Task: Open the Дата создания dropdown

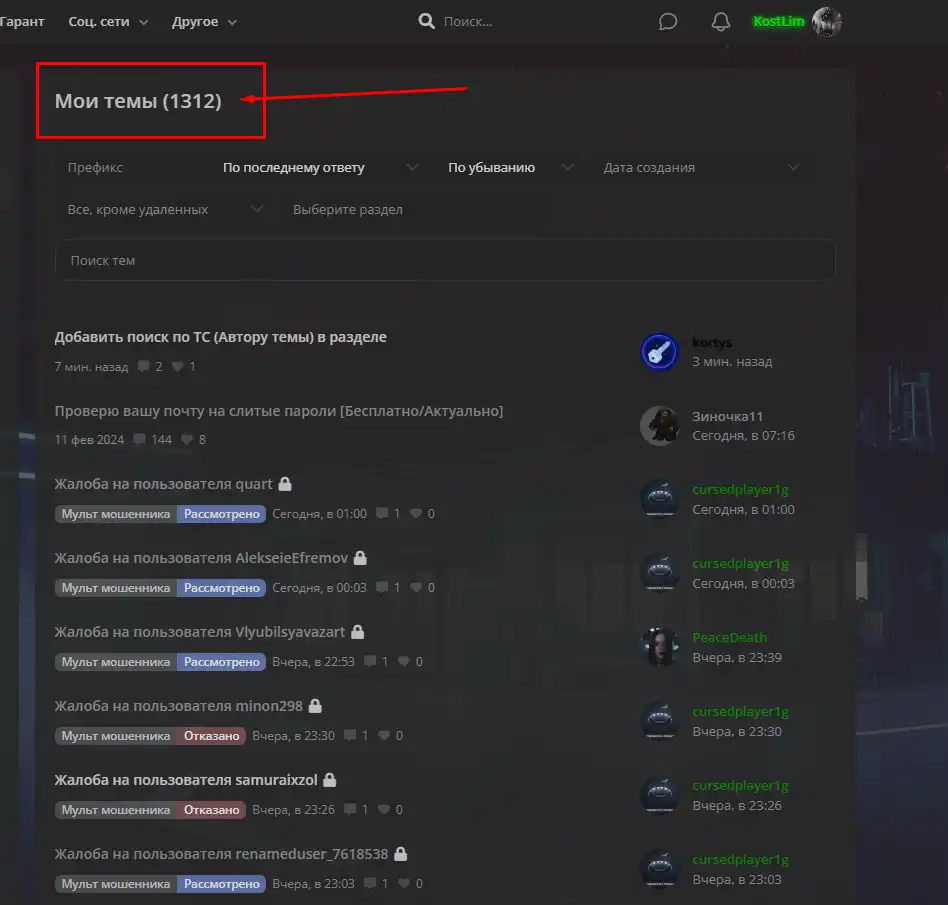Action: coord(701,167)
